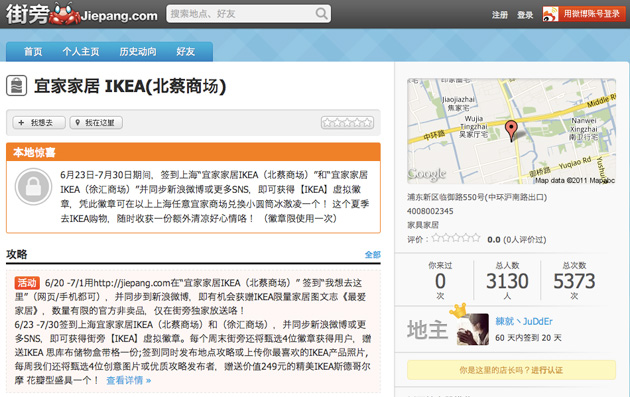Click the 地主 user avatar
The width and height of the screenshot is (630, 397).
pyautogui.click(x=473, y=329)
